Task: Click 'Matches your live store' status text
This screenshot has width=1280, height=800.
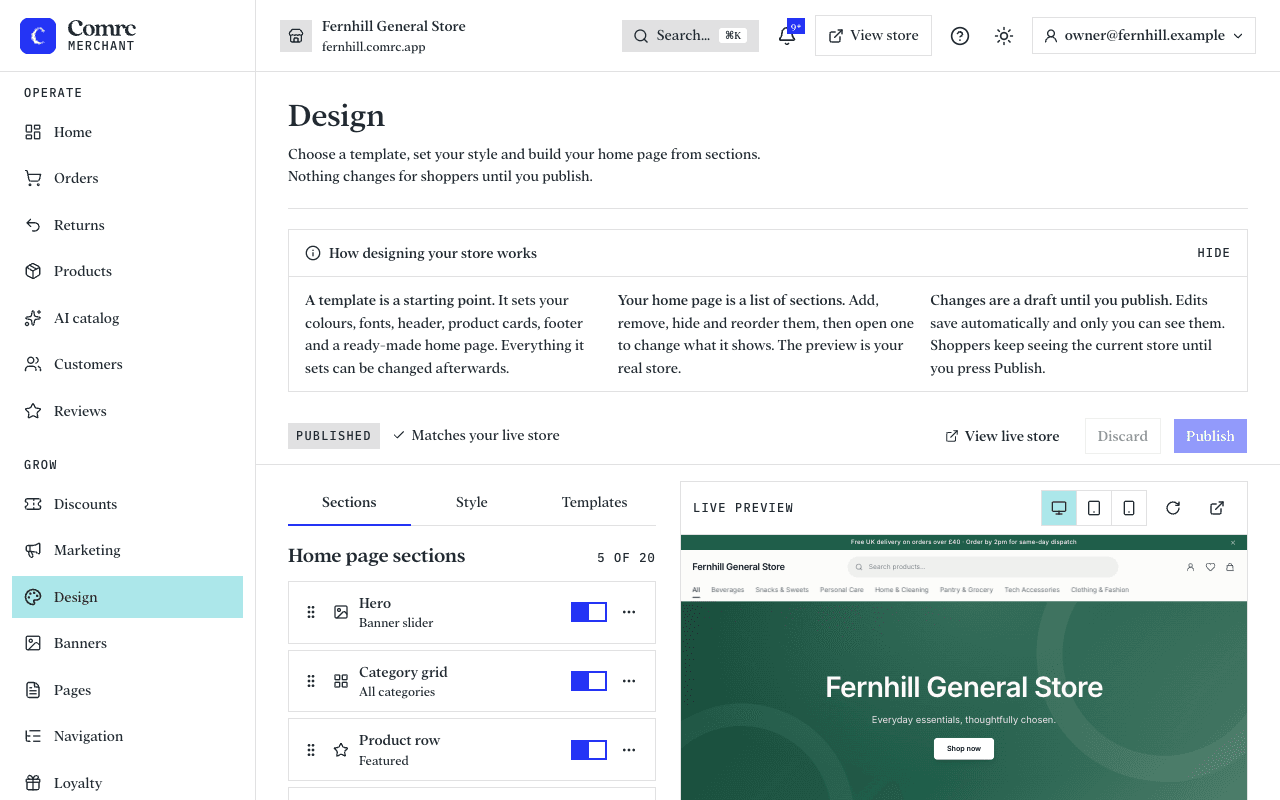Action: (x=476, y=435)
